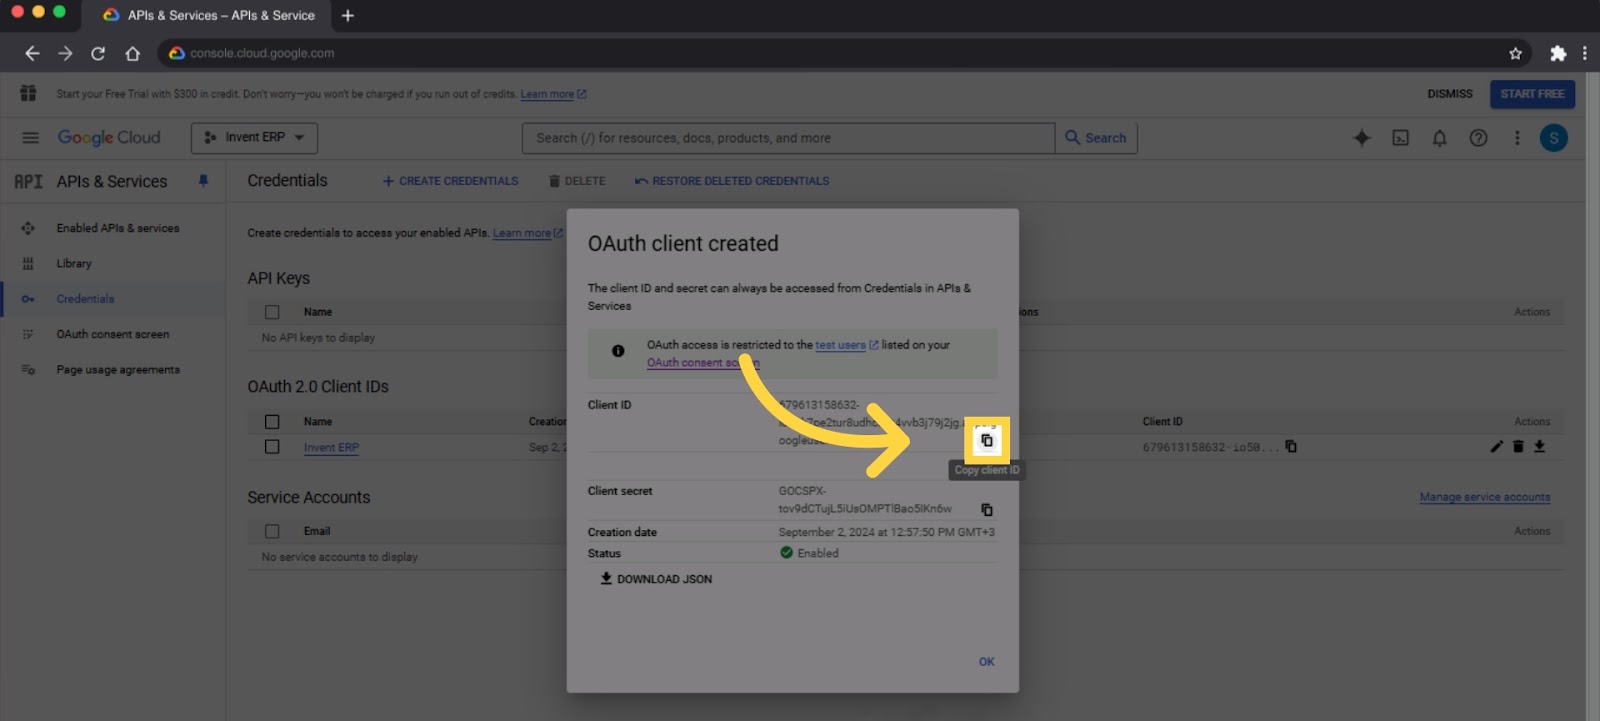Click the Delete toolbar button
Image resolution: width=1600 pixels, height=721 pixels.
pos(577,181)
